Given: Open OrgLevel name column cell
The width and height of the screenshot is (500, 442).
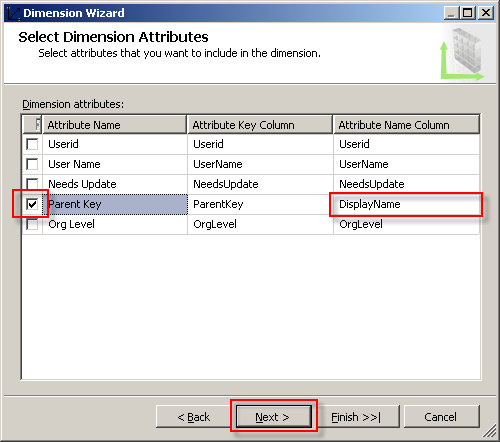Looking at the screenshot, I should [x=406, y=224].
